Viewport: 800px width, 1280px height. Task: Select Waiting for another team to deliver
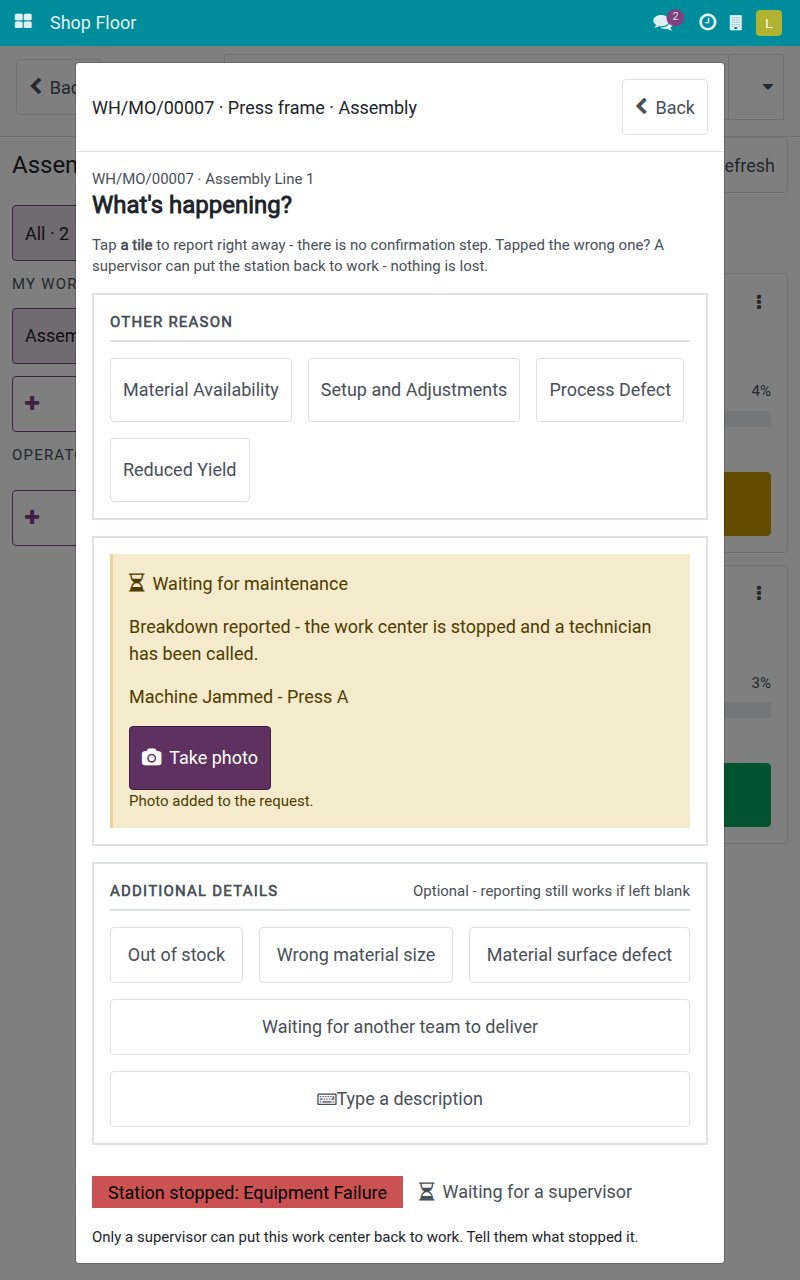(x=400, y=1027)
